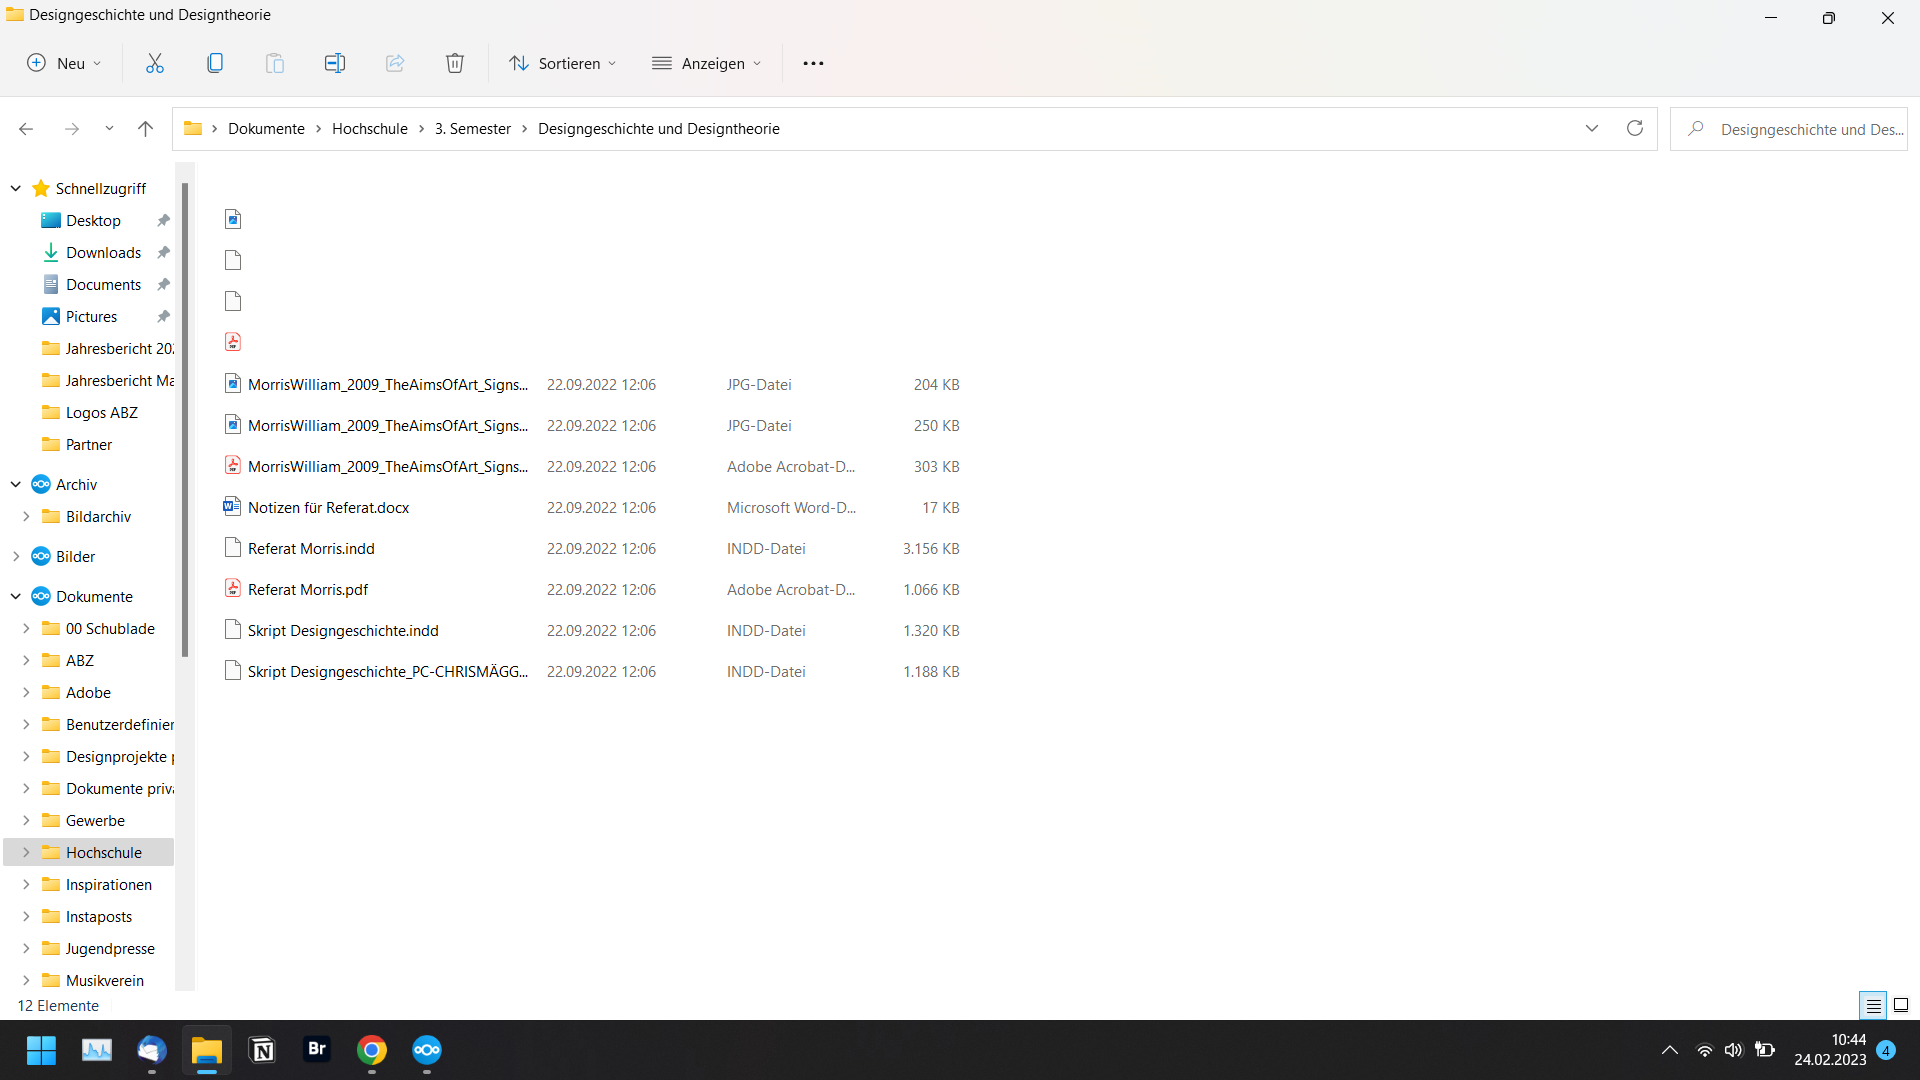The image size is (1920, 1080).
Task: Navigate up one folder with up arrow
Action: click(x=145, y=128)
